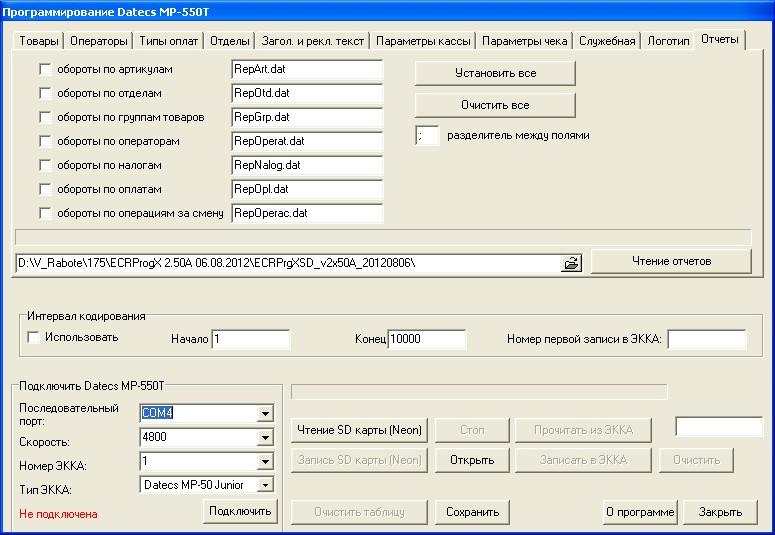Click the 'Закрыть' button
The height and width of the screenshot is (535, 775).
pyautogui.click(x=720, y=512)
